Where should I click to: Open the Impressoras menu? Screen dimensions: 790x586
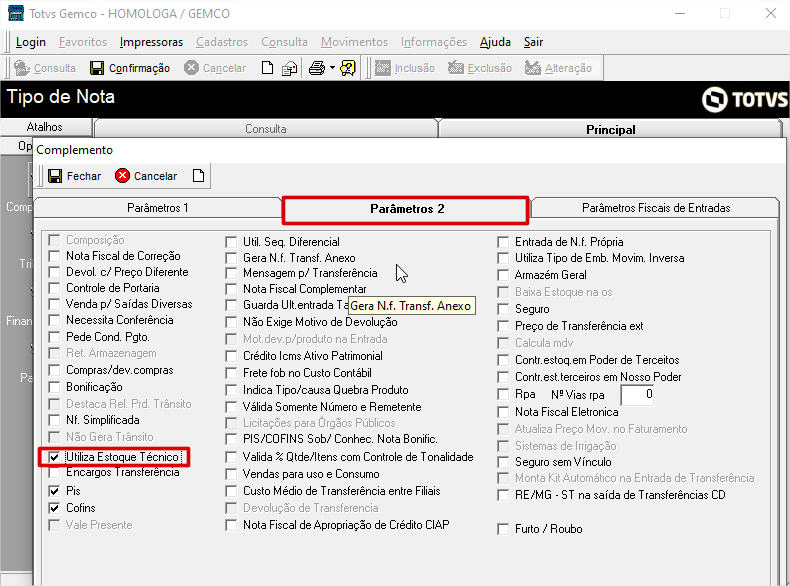(x=151, y=42)
